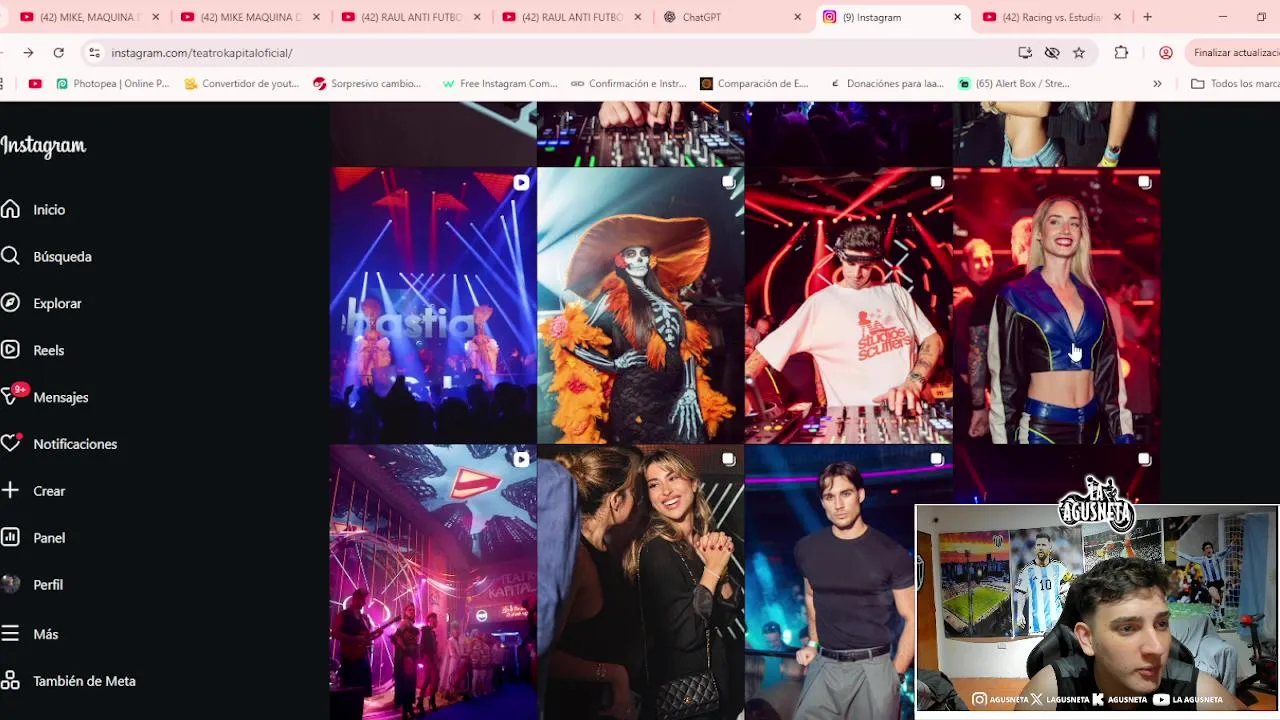Open Perfil avatar icon
Viewport: 1280px width, 720px height.
tap(10, 584)
